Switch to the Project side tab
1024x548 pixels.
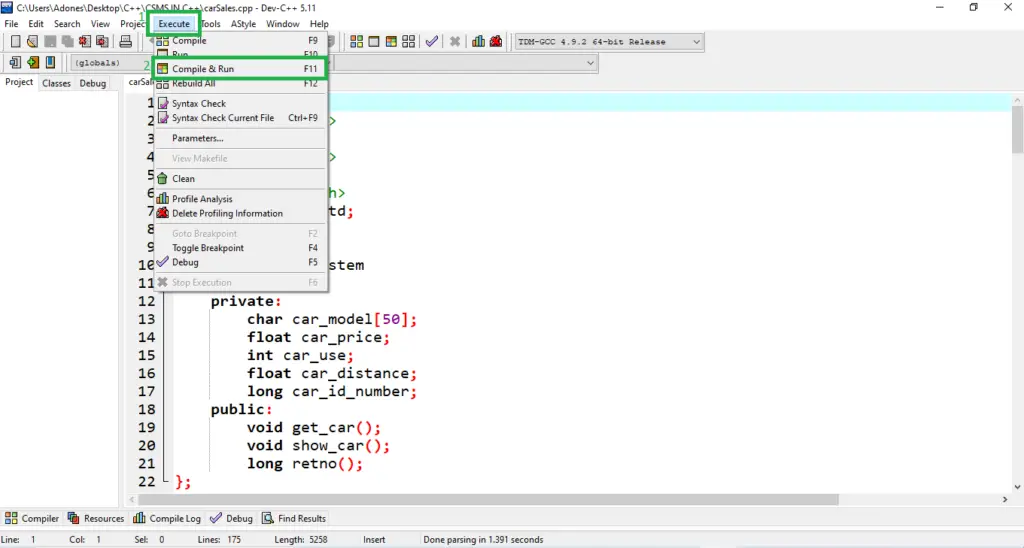coord(19,82)
